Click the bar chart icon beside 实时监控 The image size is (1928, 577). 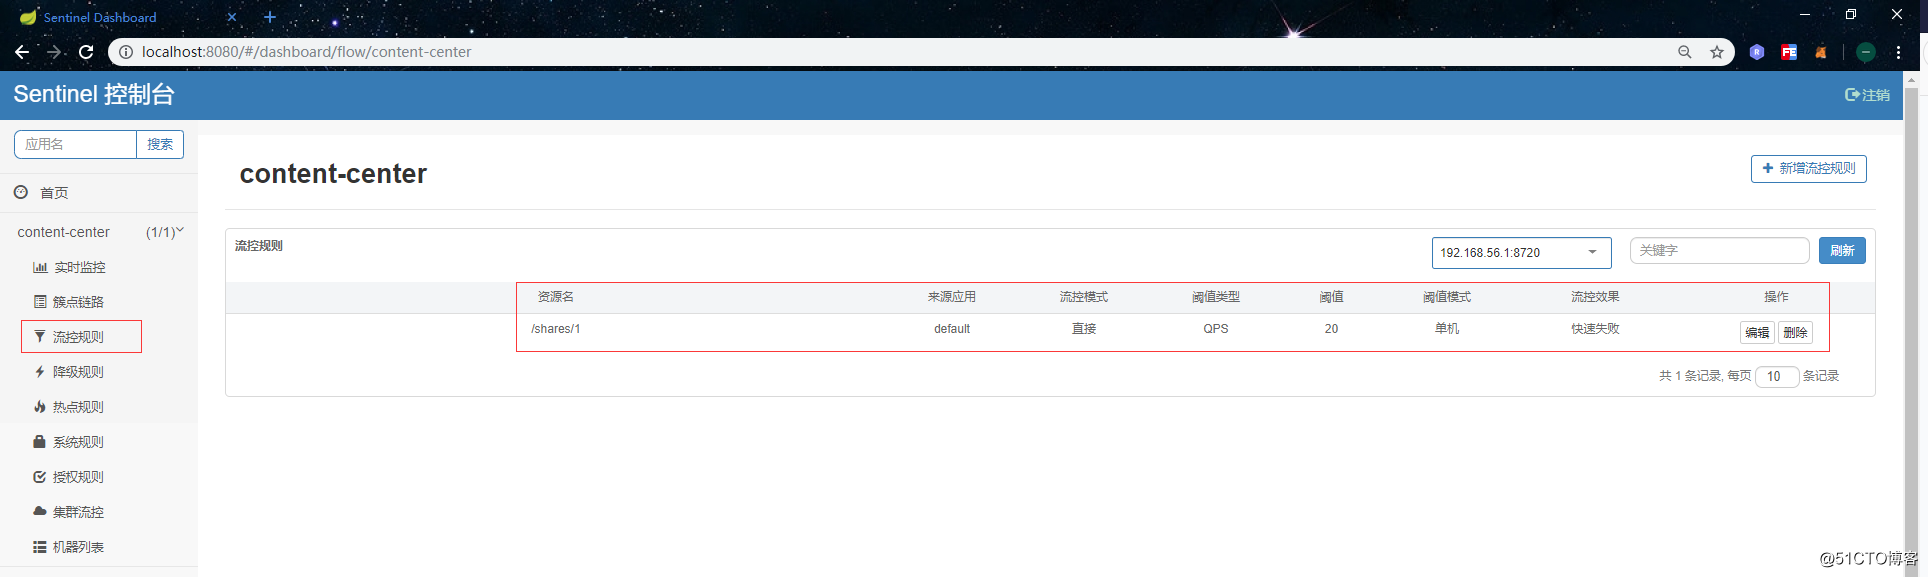(40, 267)
